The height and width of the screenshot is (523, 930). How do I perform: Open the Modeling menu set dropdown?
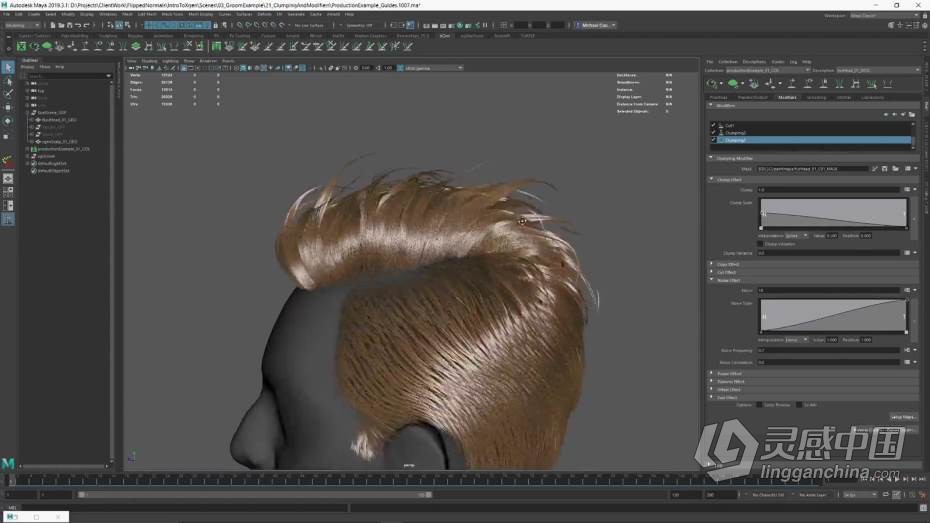(x=22, y=25)
